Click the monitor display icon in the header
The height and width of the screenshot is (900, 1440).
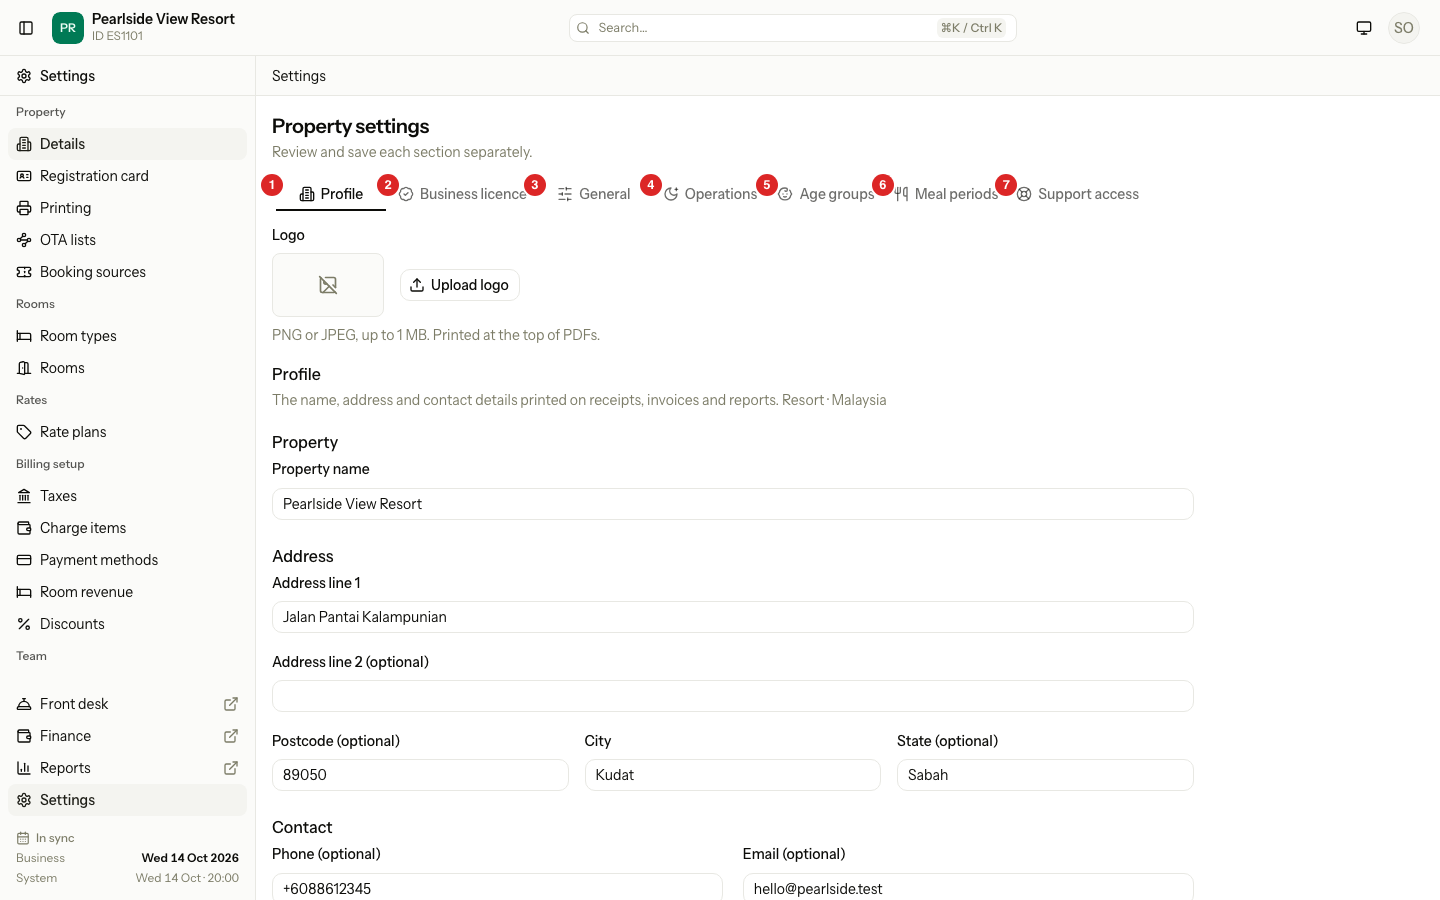click(x=1364, y=28)
